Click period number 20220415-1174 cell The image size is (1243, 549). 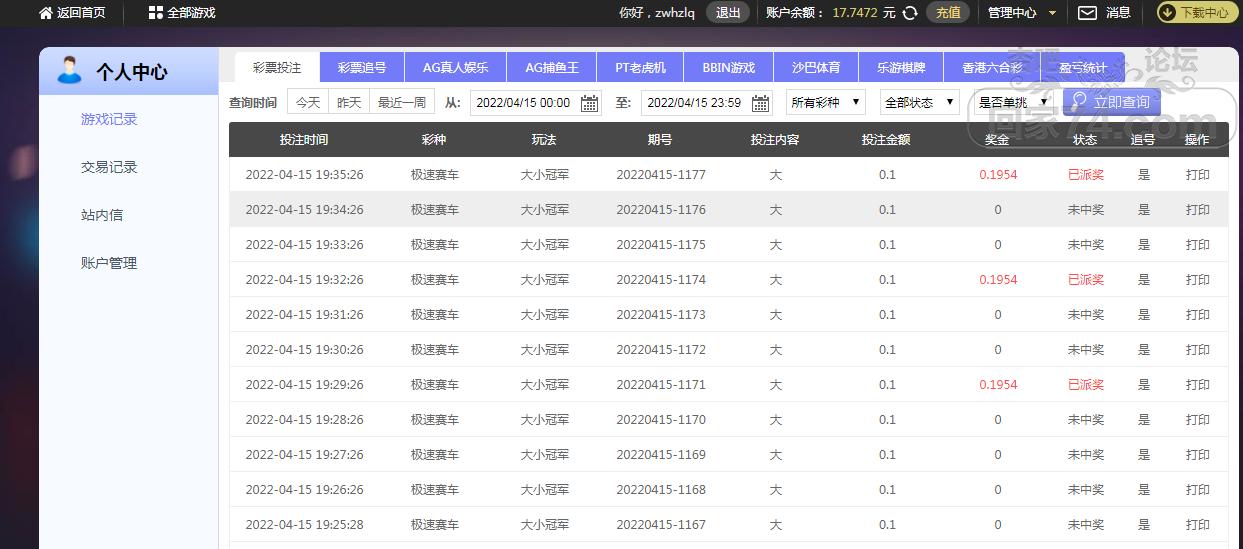coord(661,280)
